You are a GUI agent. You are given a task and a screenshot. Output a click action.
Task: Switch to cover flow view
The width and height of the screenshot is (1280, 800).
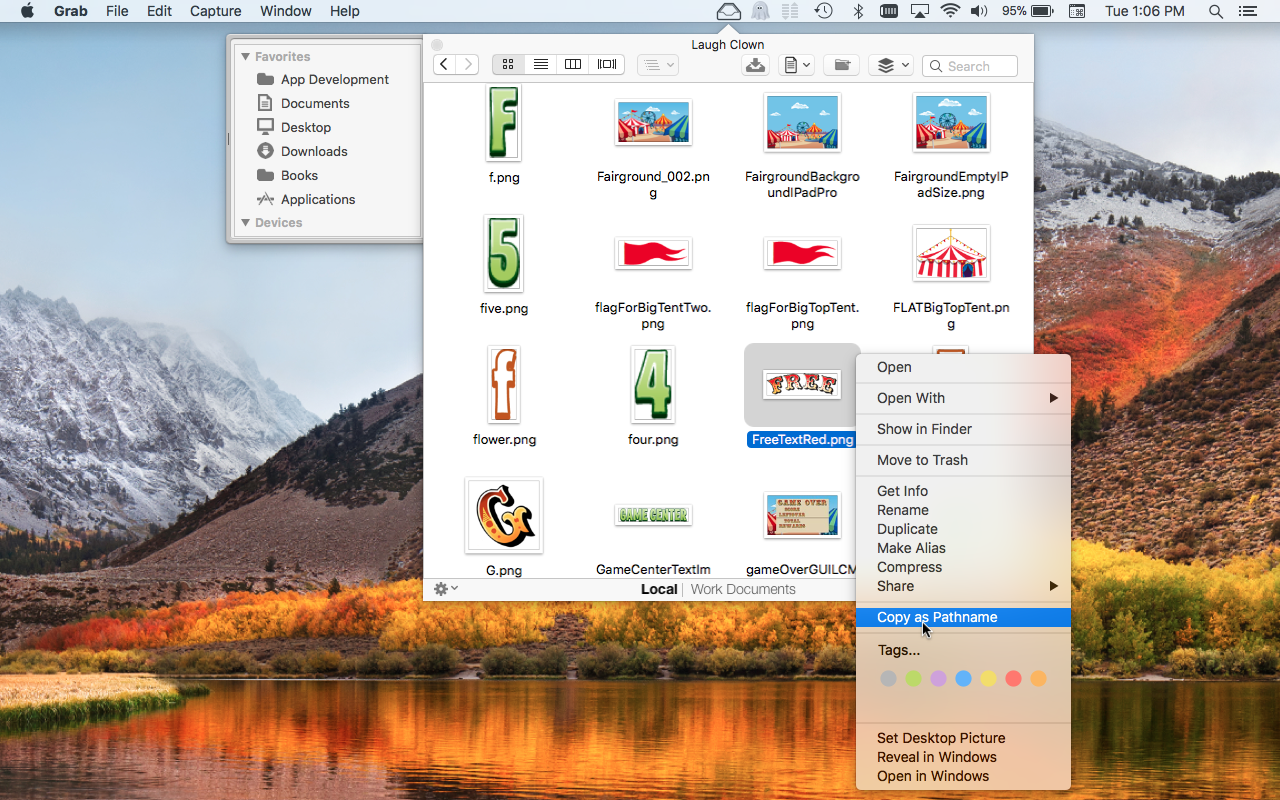pos(607,65)
